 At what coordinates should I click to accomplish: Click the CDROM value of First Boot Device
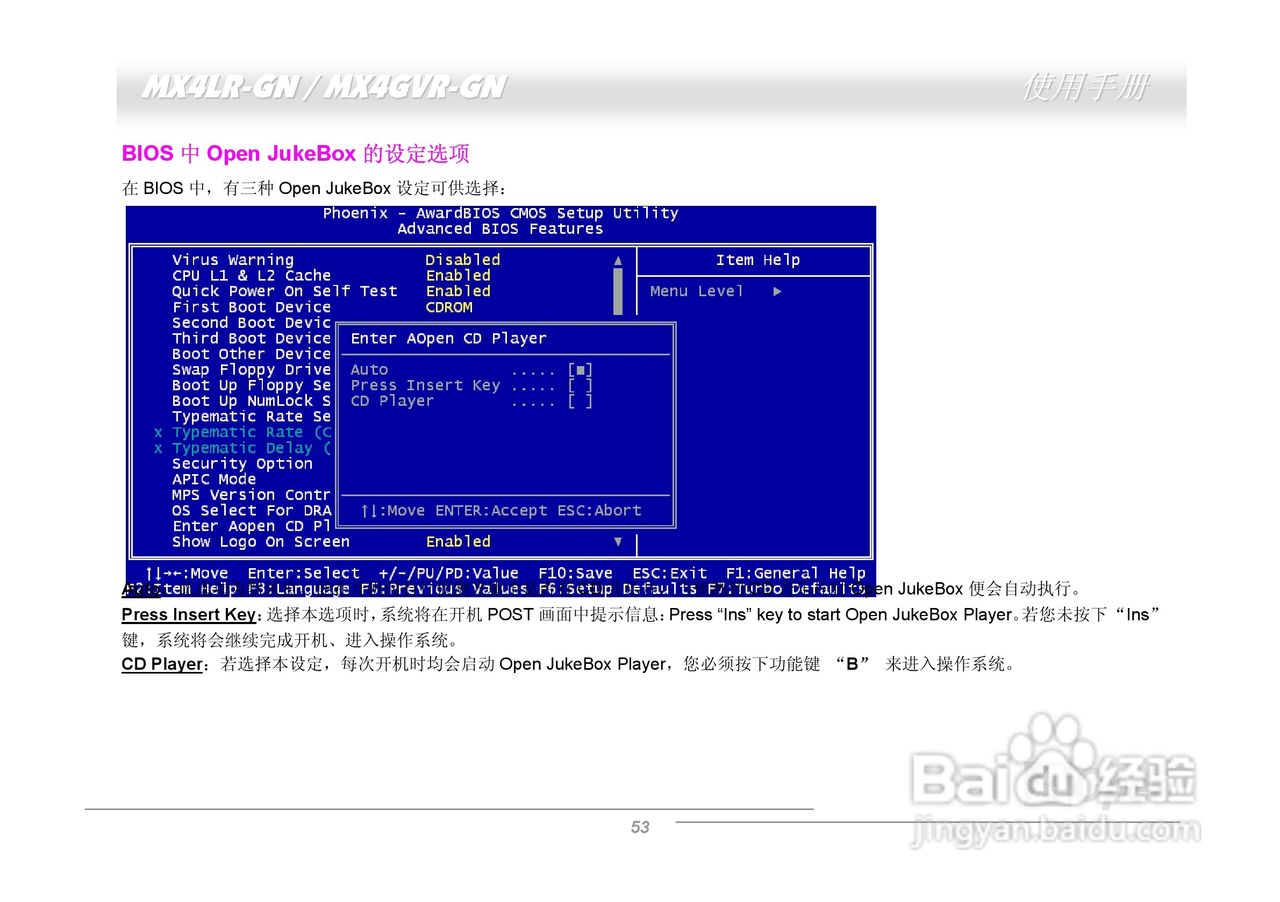[x=449, y=307]
